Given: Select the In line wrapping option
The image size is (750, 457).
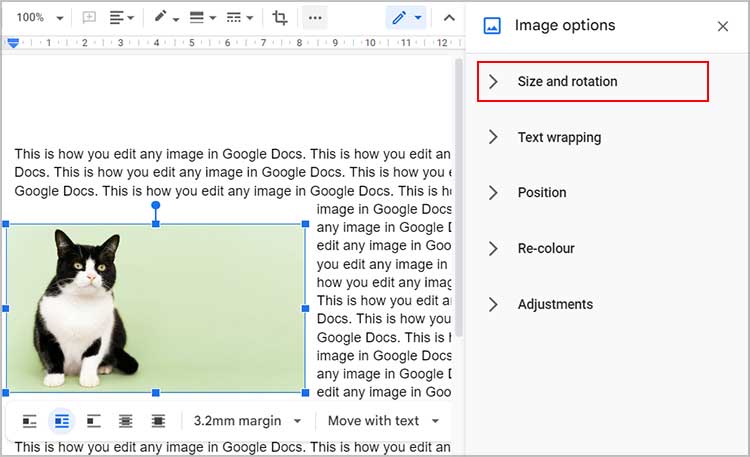Looking at the screenshot, I should [30, 421].
